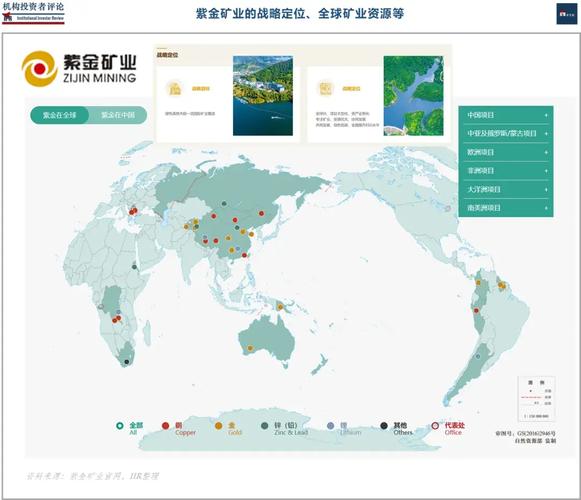Click the 自然资源部 监制 text
Screen dimensions: 581x500
pos(535,441)
